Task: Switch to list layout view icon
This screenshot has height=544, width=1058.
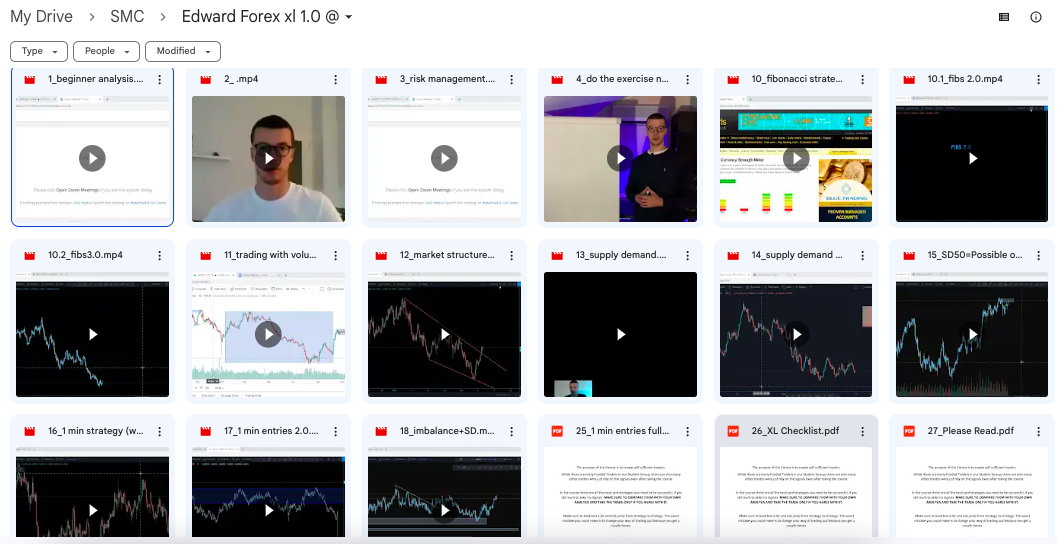Action: point(1004,17)
